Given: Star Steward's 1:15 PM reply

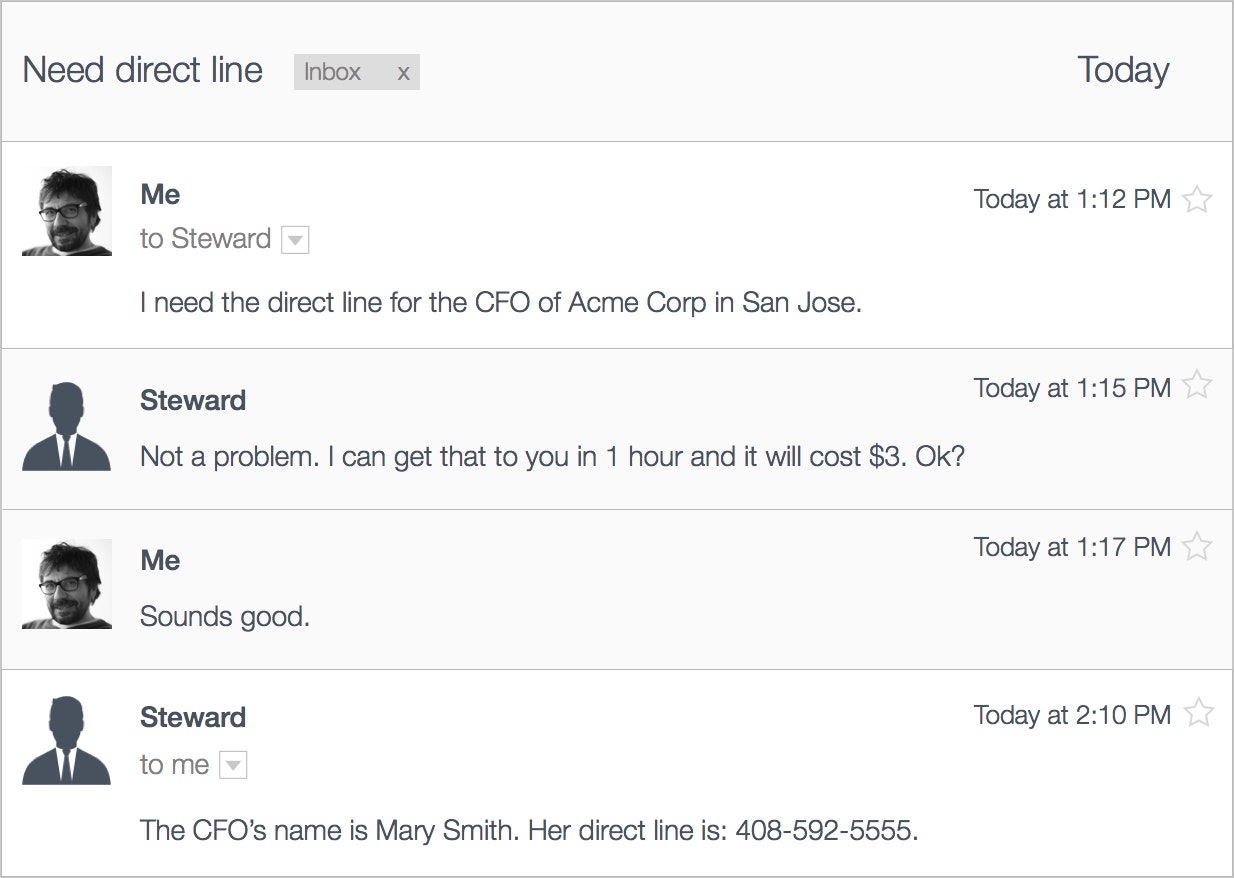Looking at the screenshot, I should pos(1197,385).
